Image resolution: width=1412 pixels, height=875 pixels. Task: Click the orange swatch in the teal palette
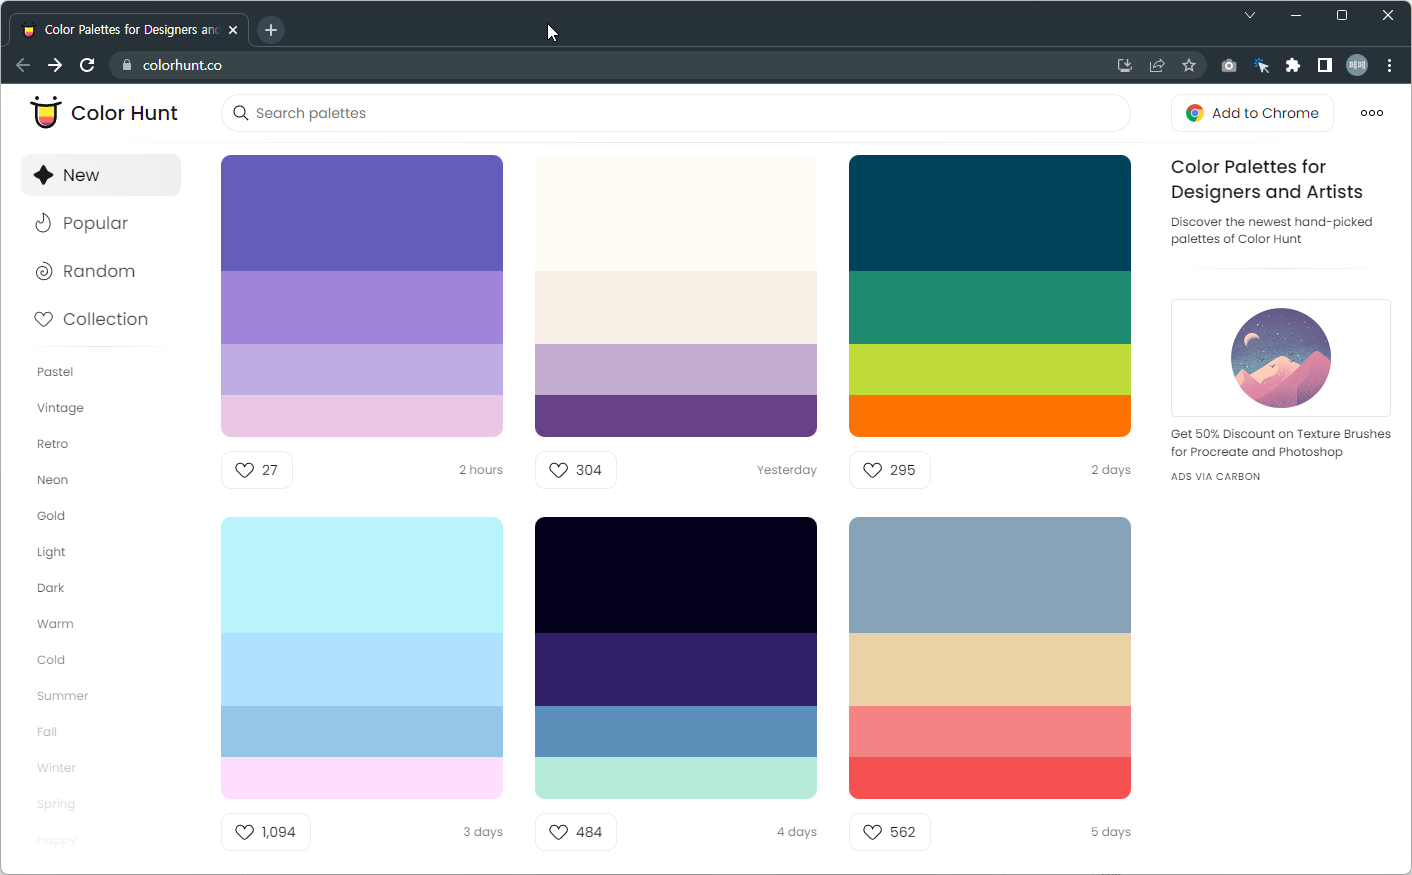tap(989, 415)
